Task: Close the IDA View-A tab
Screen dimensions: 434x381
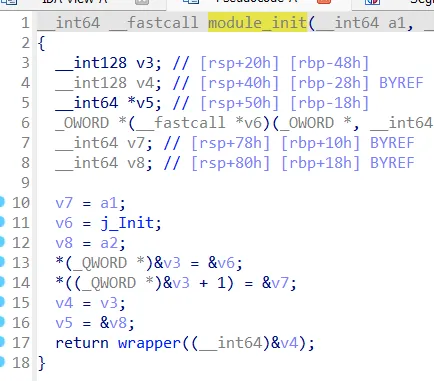Action: pyautogui.click(x=142, y=2)
